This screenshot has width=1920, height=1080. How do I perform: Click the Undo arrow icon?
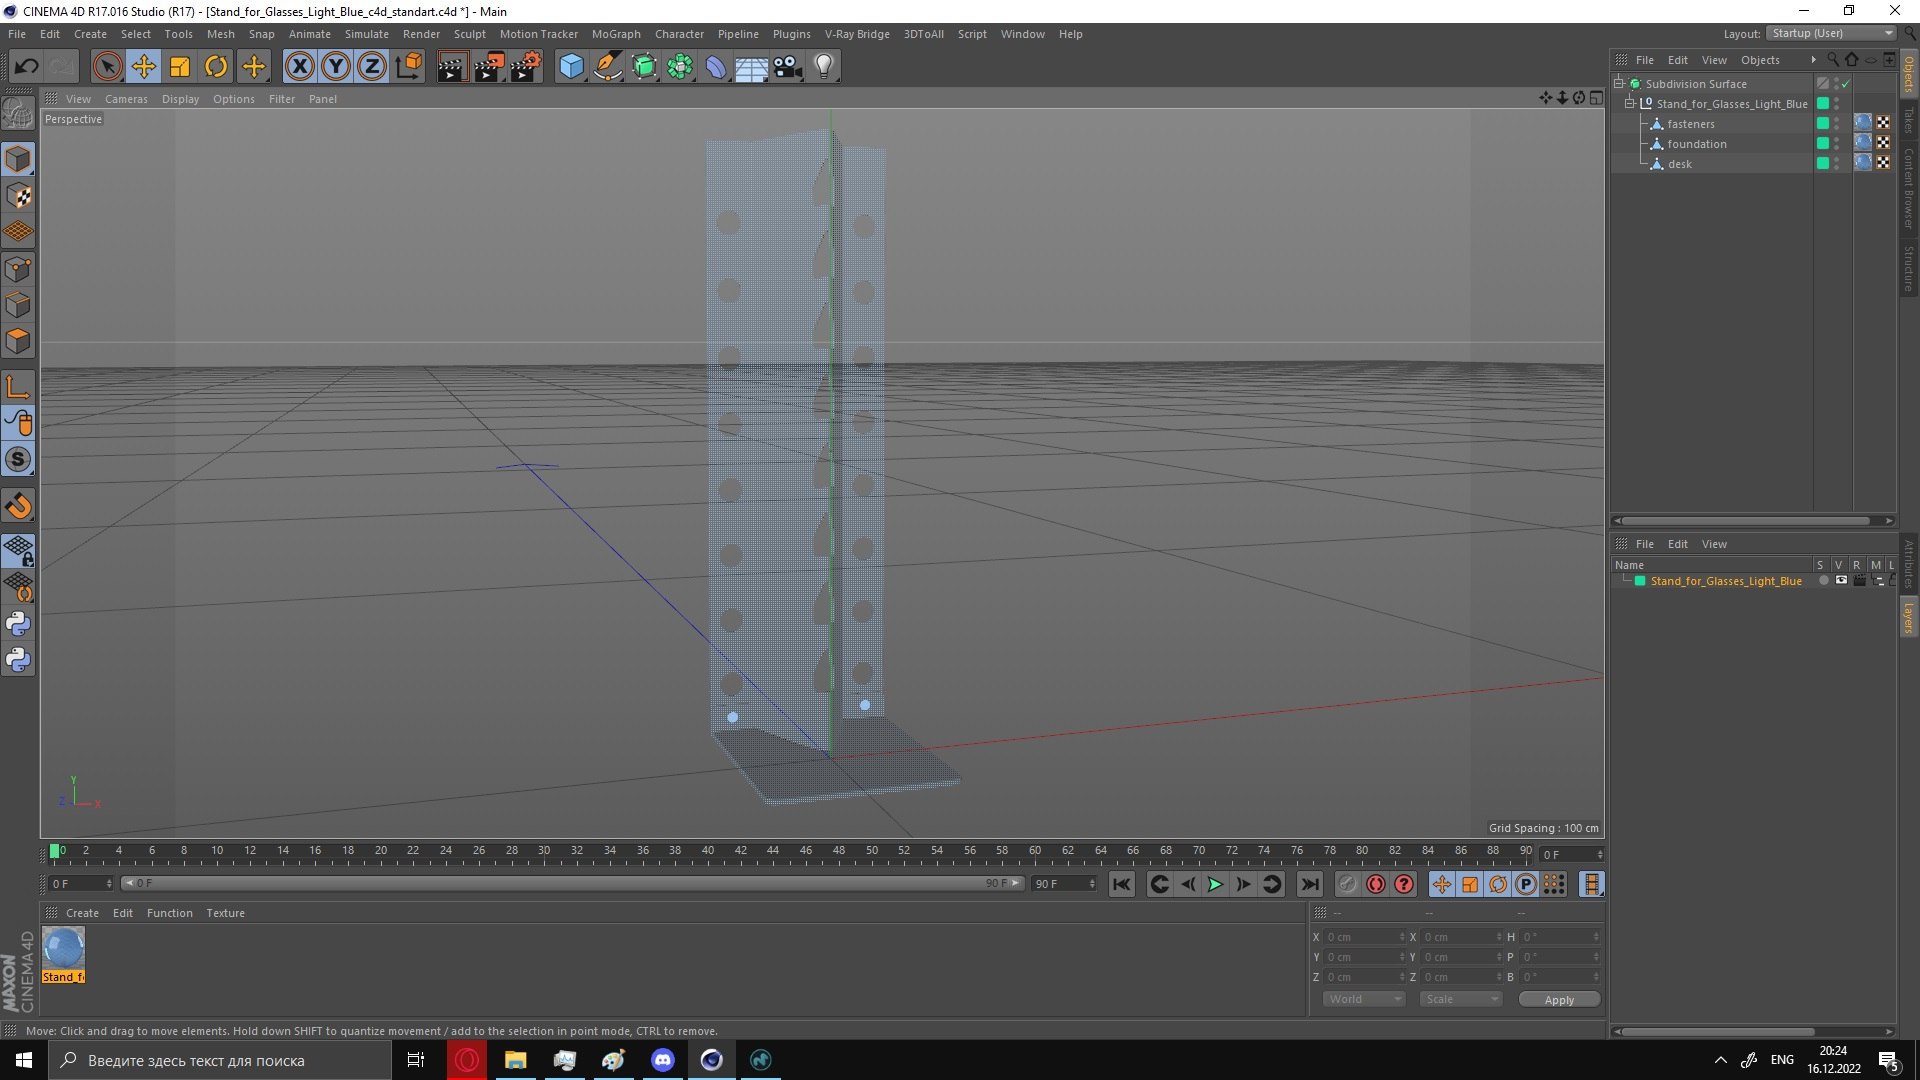click(26, 67)
